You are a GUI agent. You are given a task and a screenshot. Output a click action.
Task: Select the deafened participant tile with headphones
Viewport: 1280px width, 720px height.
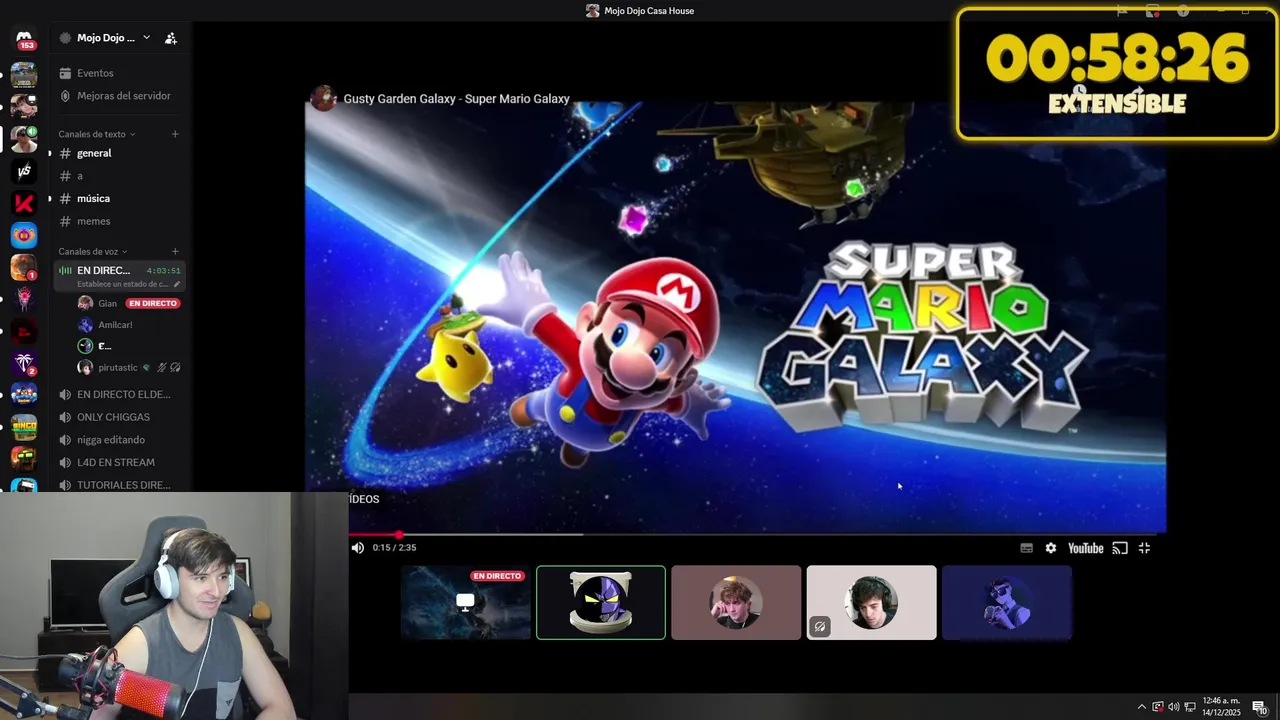[872, 603]
